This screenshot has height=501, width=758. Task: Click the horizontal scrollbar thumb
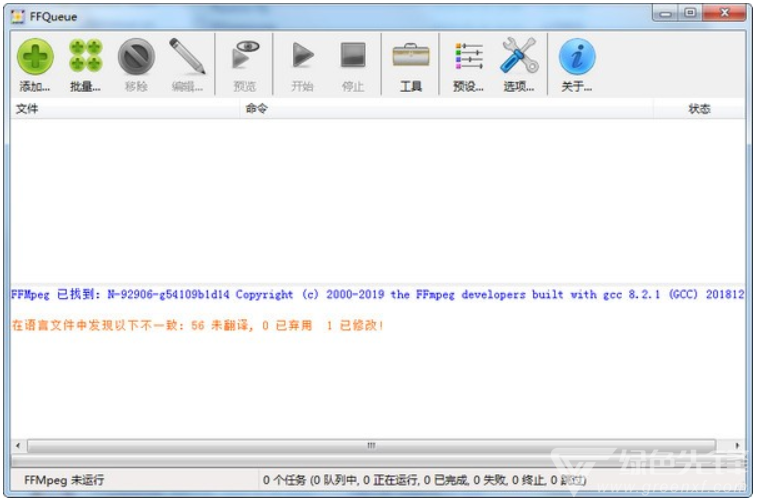pyautogui.click(x=371, y=445)
